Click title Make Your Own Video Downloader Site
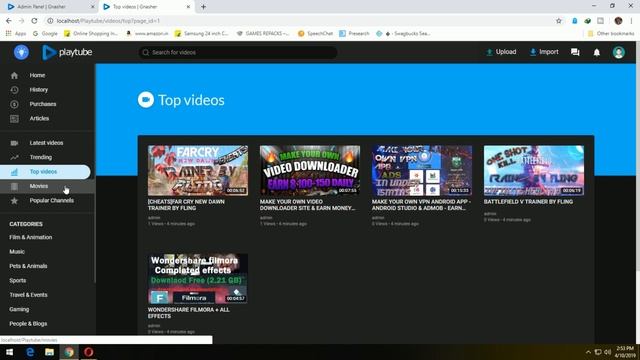Viewport: 640px width, 360px height. pos(307,205)
